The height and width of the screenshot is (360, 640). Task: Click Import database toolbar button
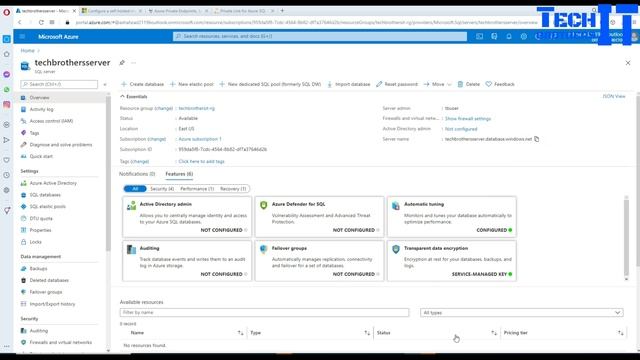pos(349,84)
